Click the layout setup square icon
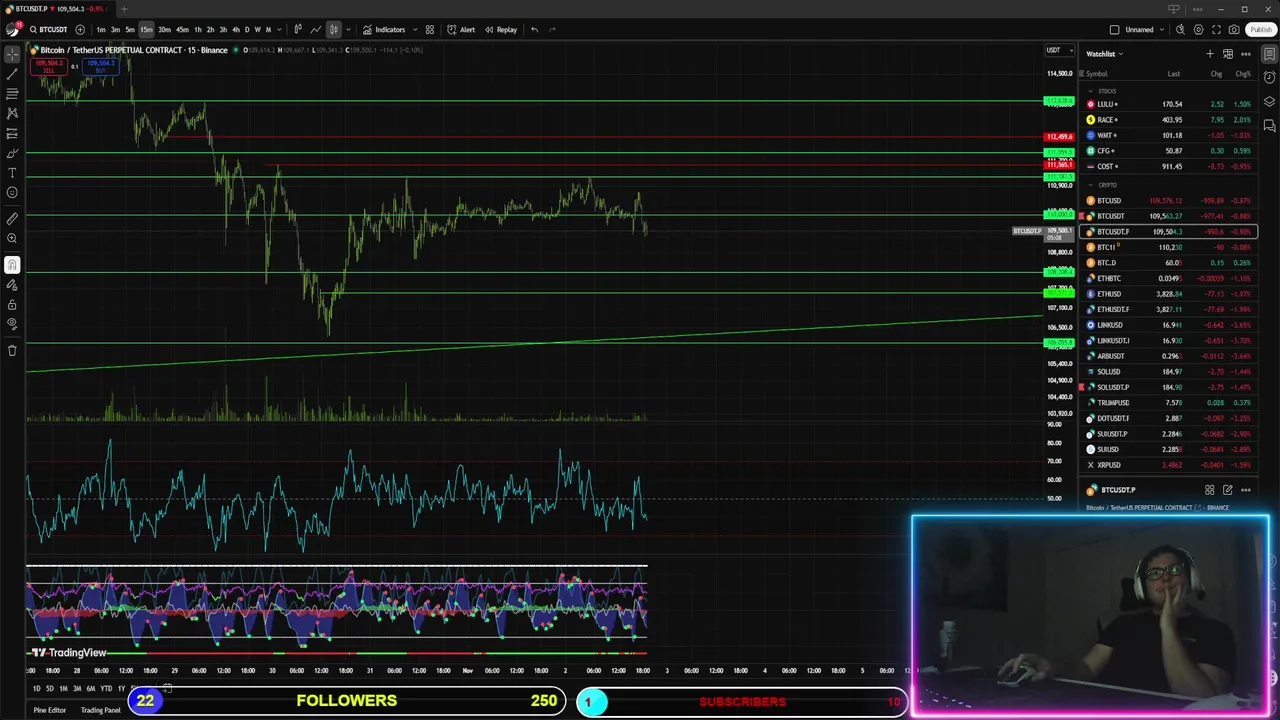The height and width of the screenshot is (720, 1280). click(1115, 30)
